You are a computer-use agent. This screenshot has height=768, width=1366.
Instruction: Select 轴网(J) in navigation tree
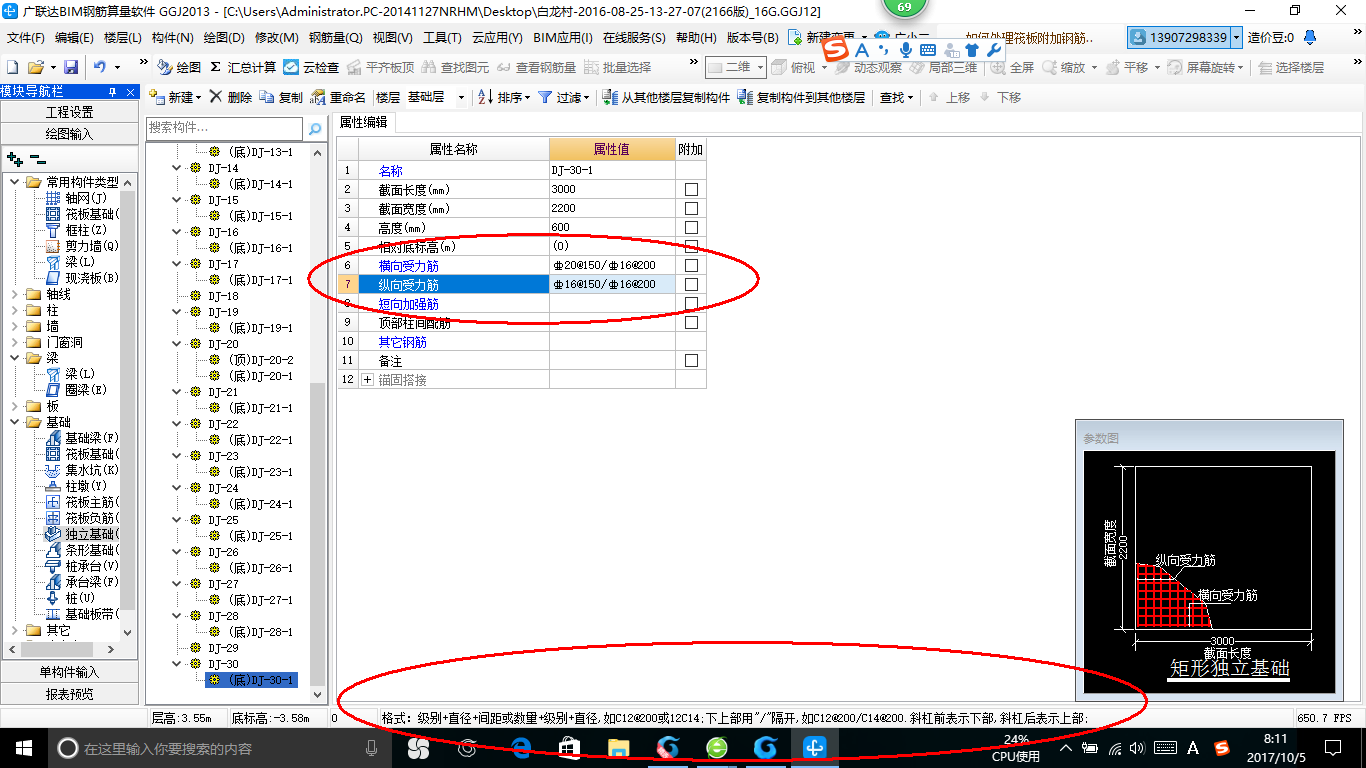click(76, 198)
